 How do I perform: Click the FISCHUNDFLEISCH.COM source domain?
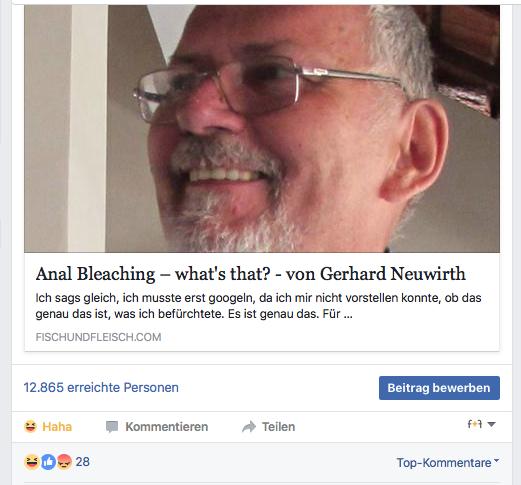point(98,337)
